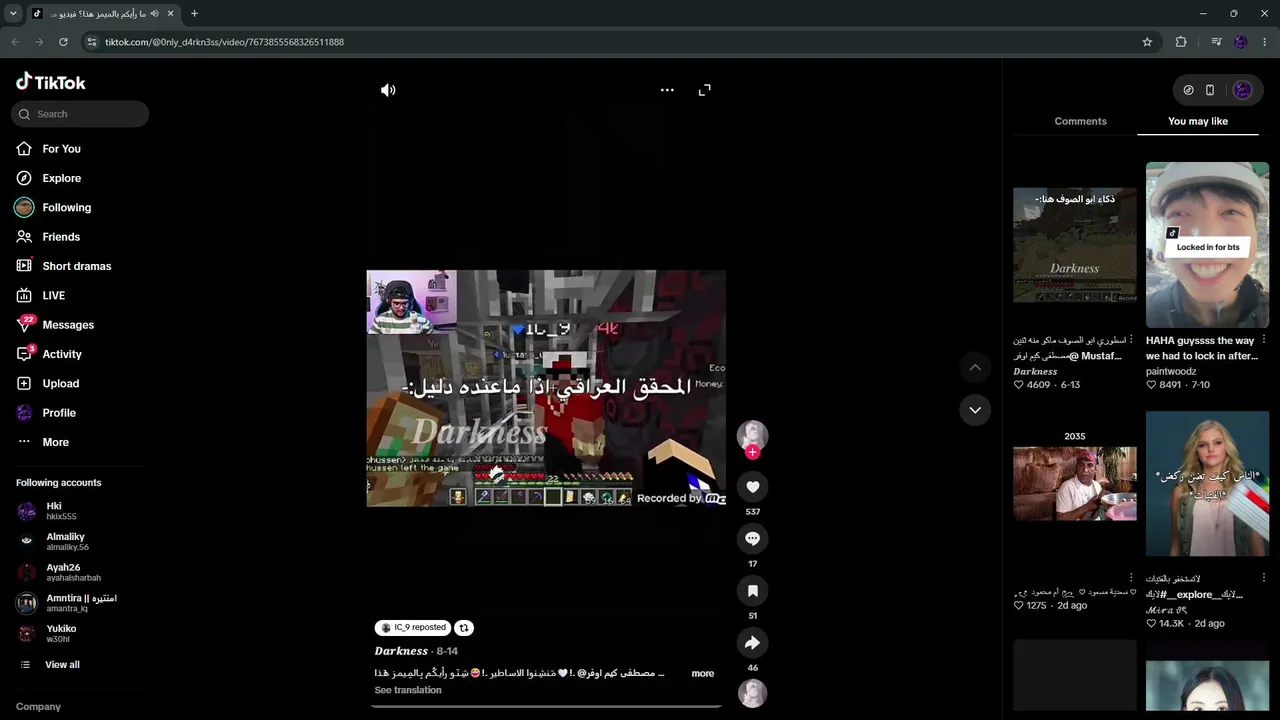Image resolution: width=1280 pixels, height=720 pixels.
Task: Go to the For You feed
Action: [61, 149]
